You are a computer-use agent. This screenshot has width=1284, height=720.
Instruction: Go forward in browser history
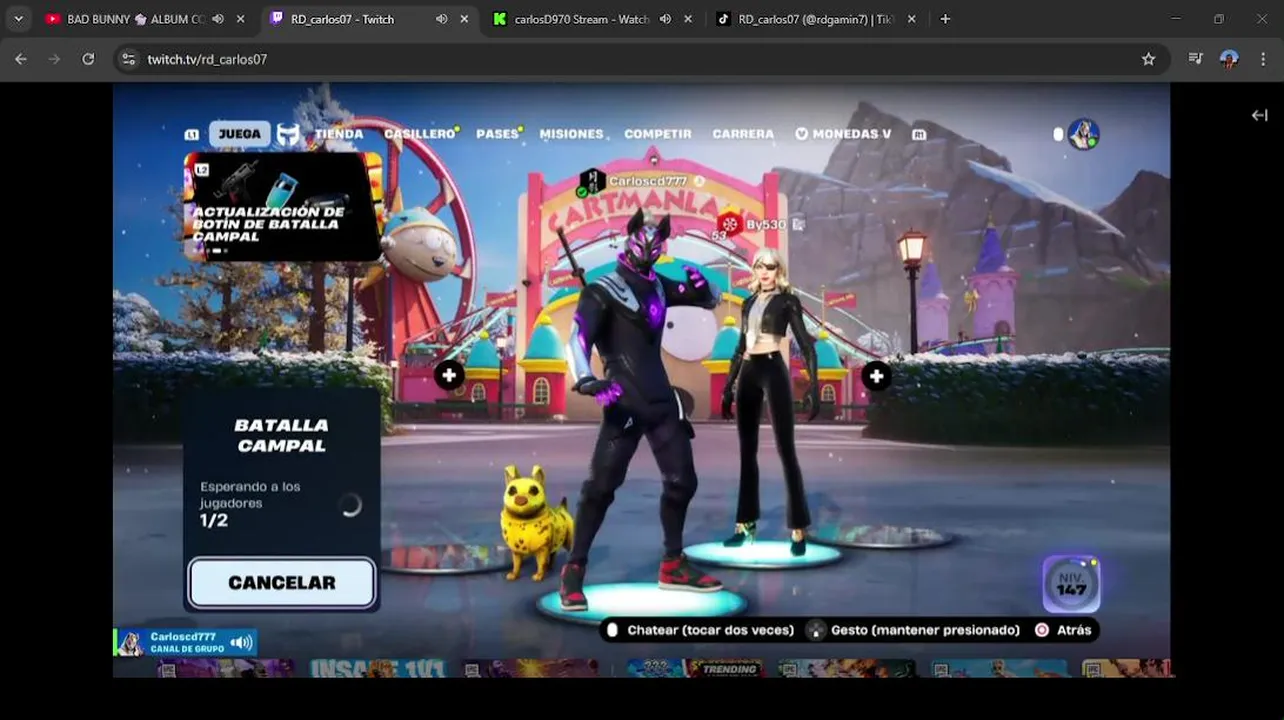[x=54, y=59]
